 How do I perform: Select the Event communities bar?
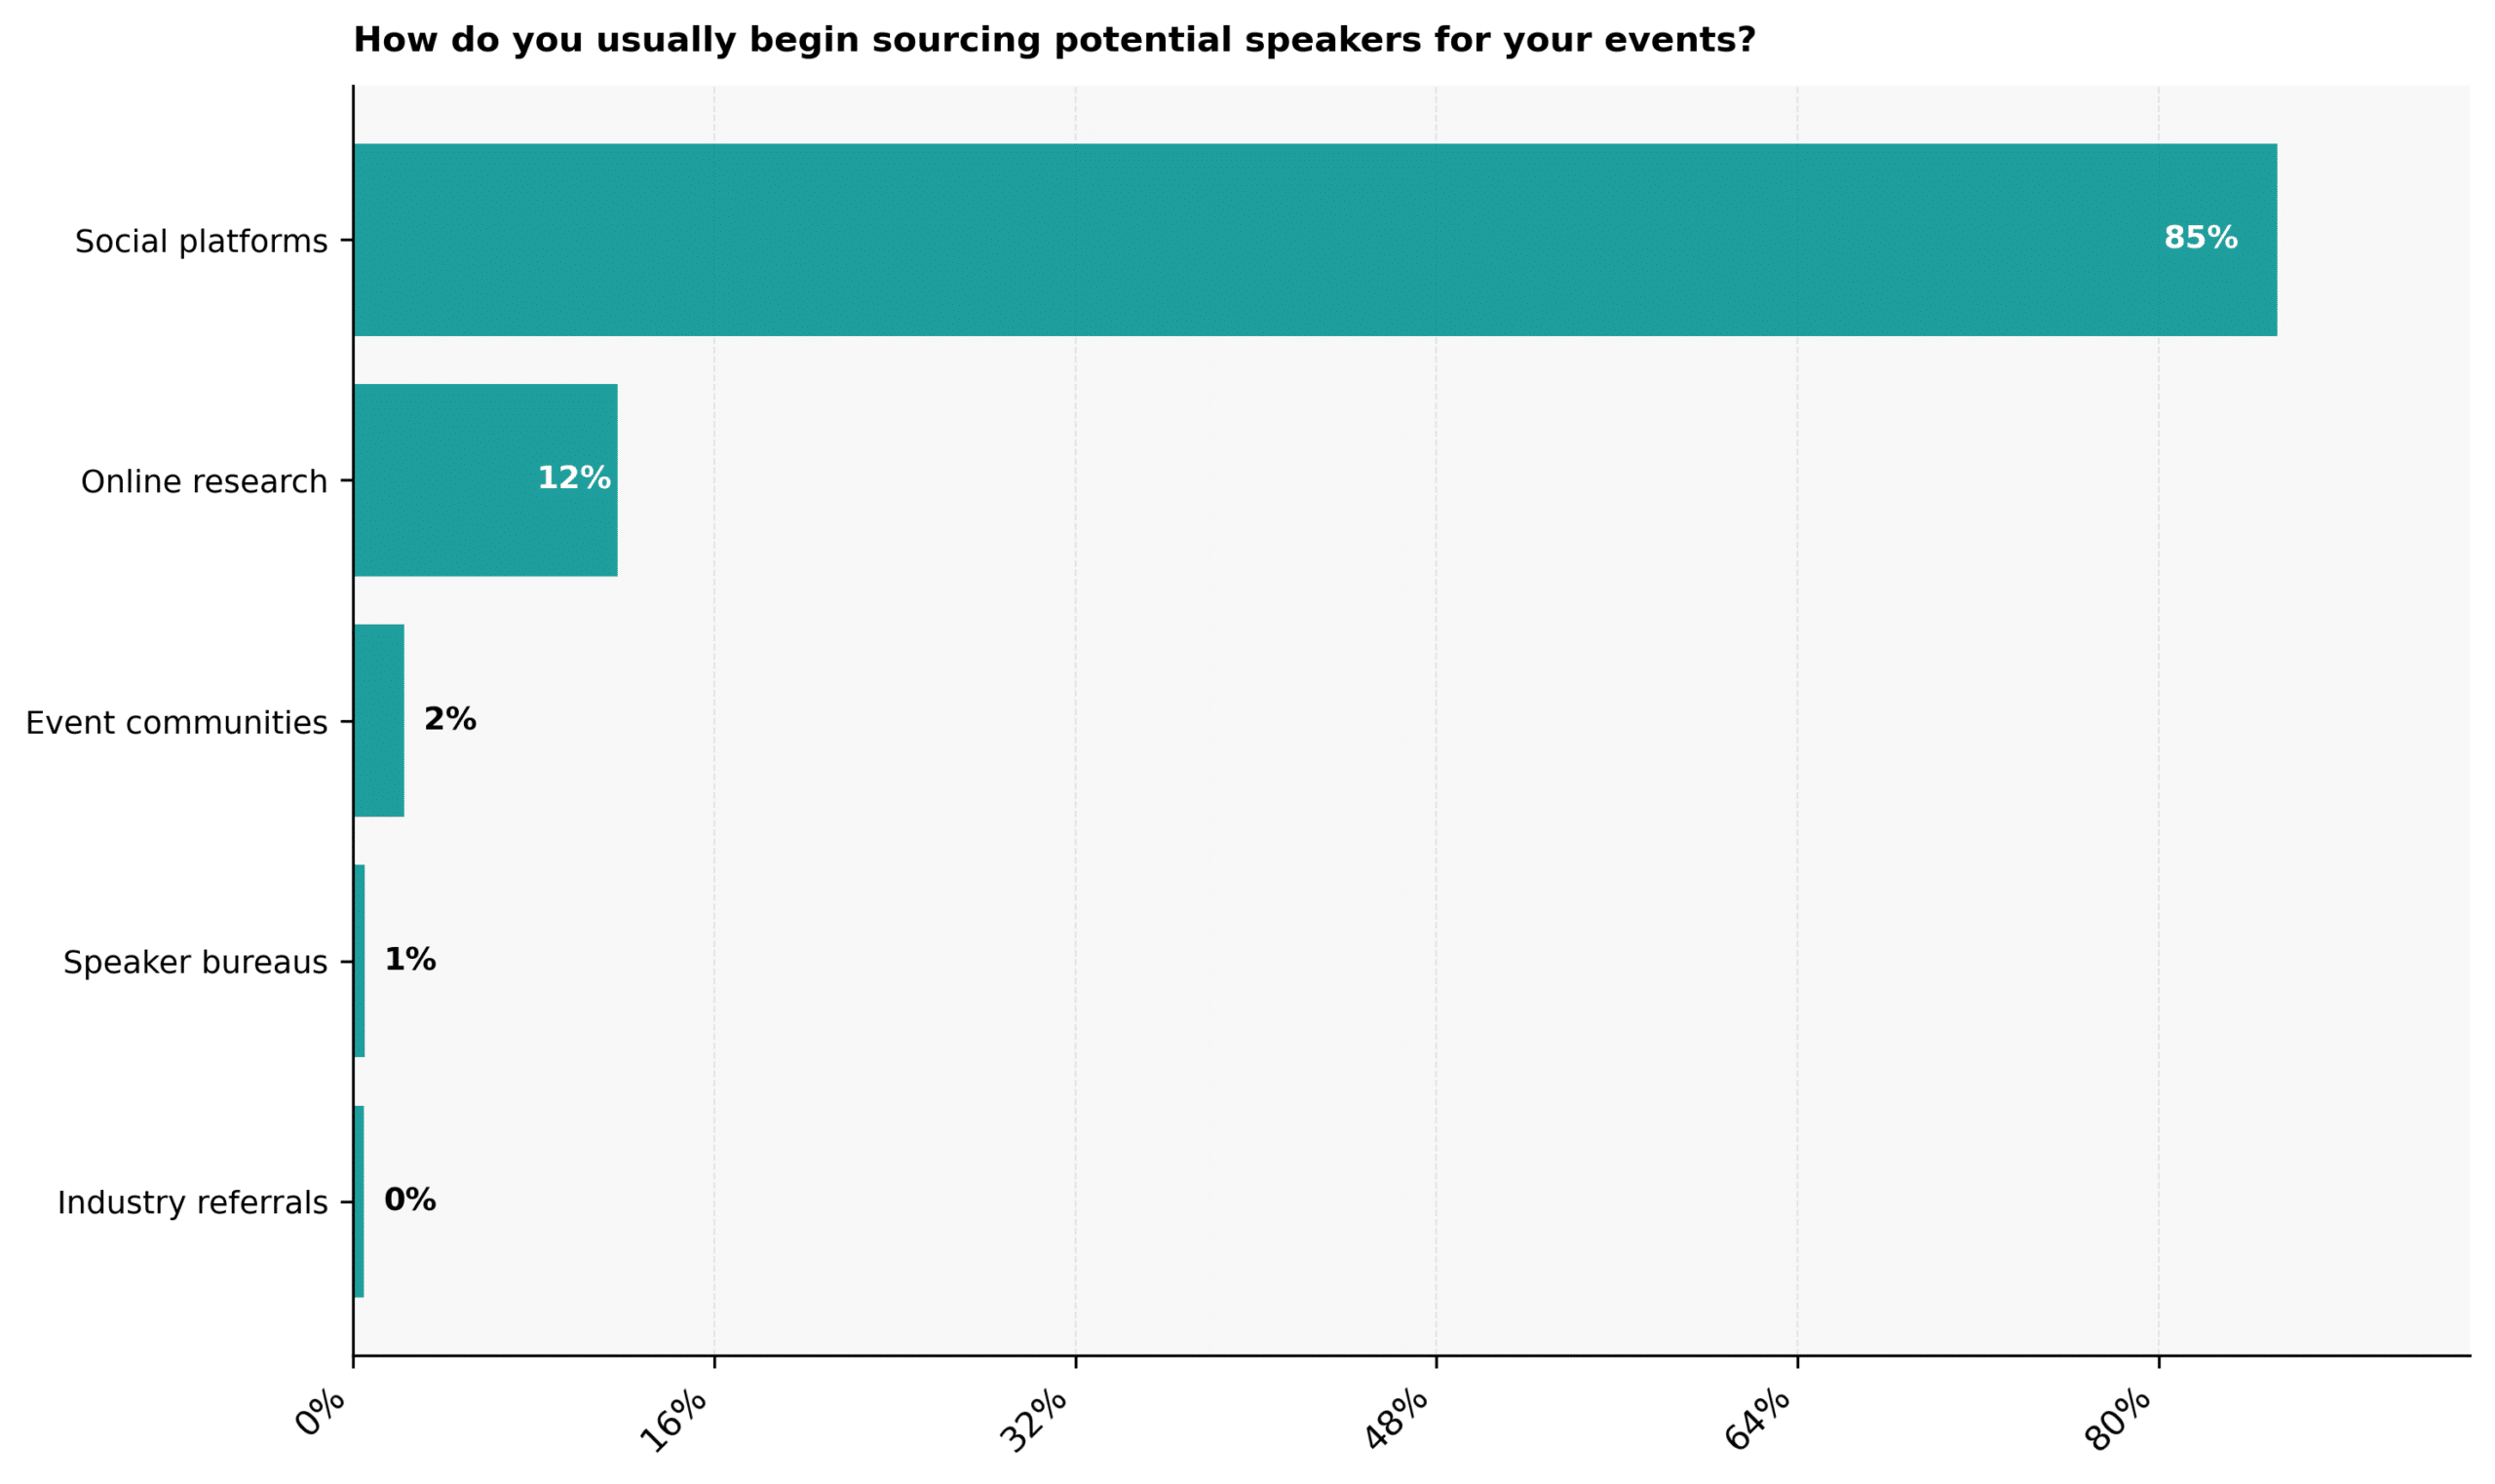pyautogui.click(x=379, y=720)
